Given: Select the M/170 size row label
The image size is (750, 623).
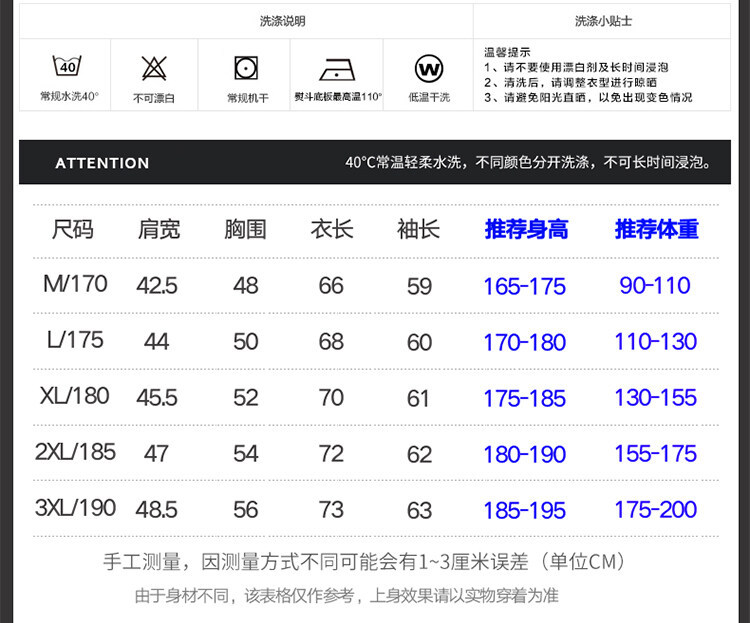Looking at the screenshot, I should point(75,284).
